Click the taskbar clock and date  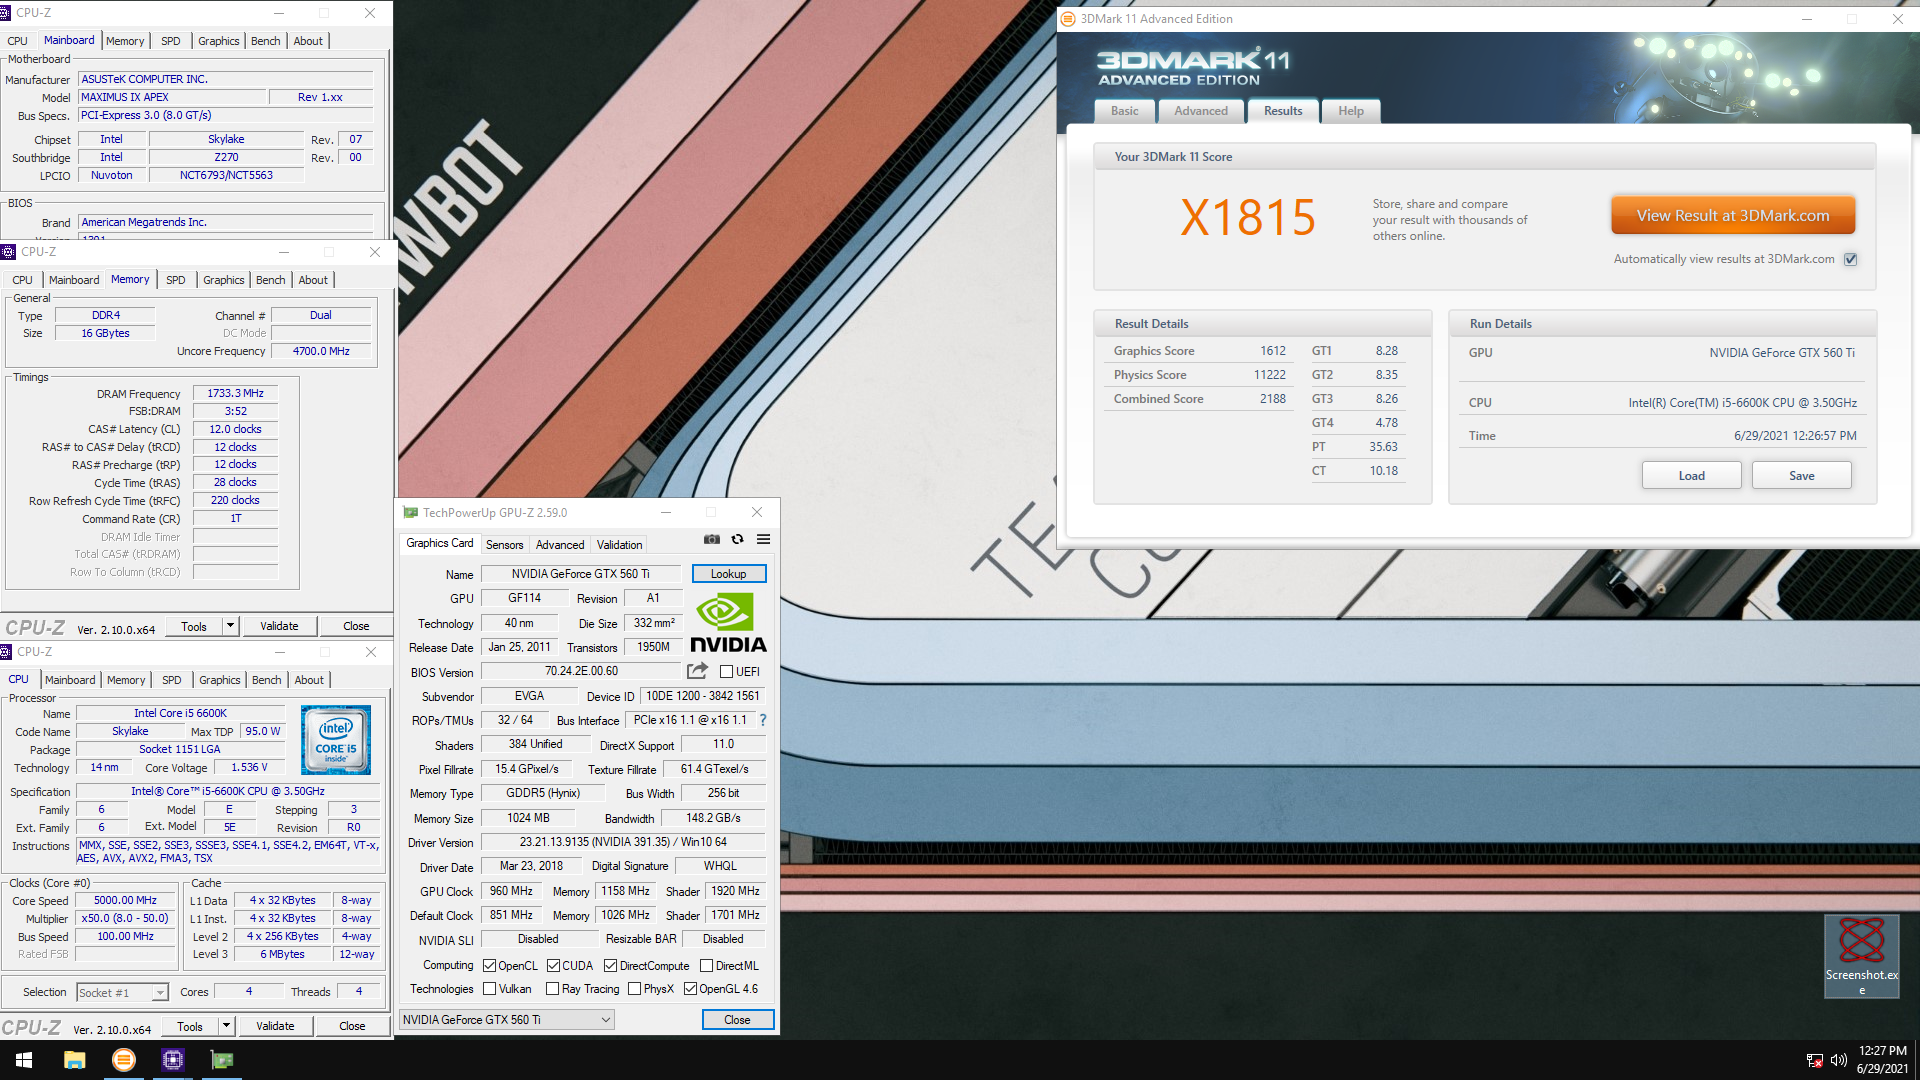point(1883,1060)
